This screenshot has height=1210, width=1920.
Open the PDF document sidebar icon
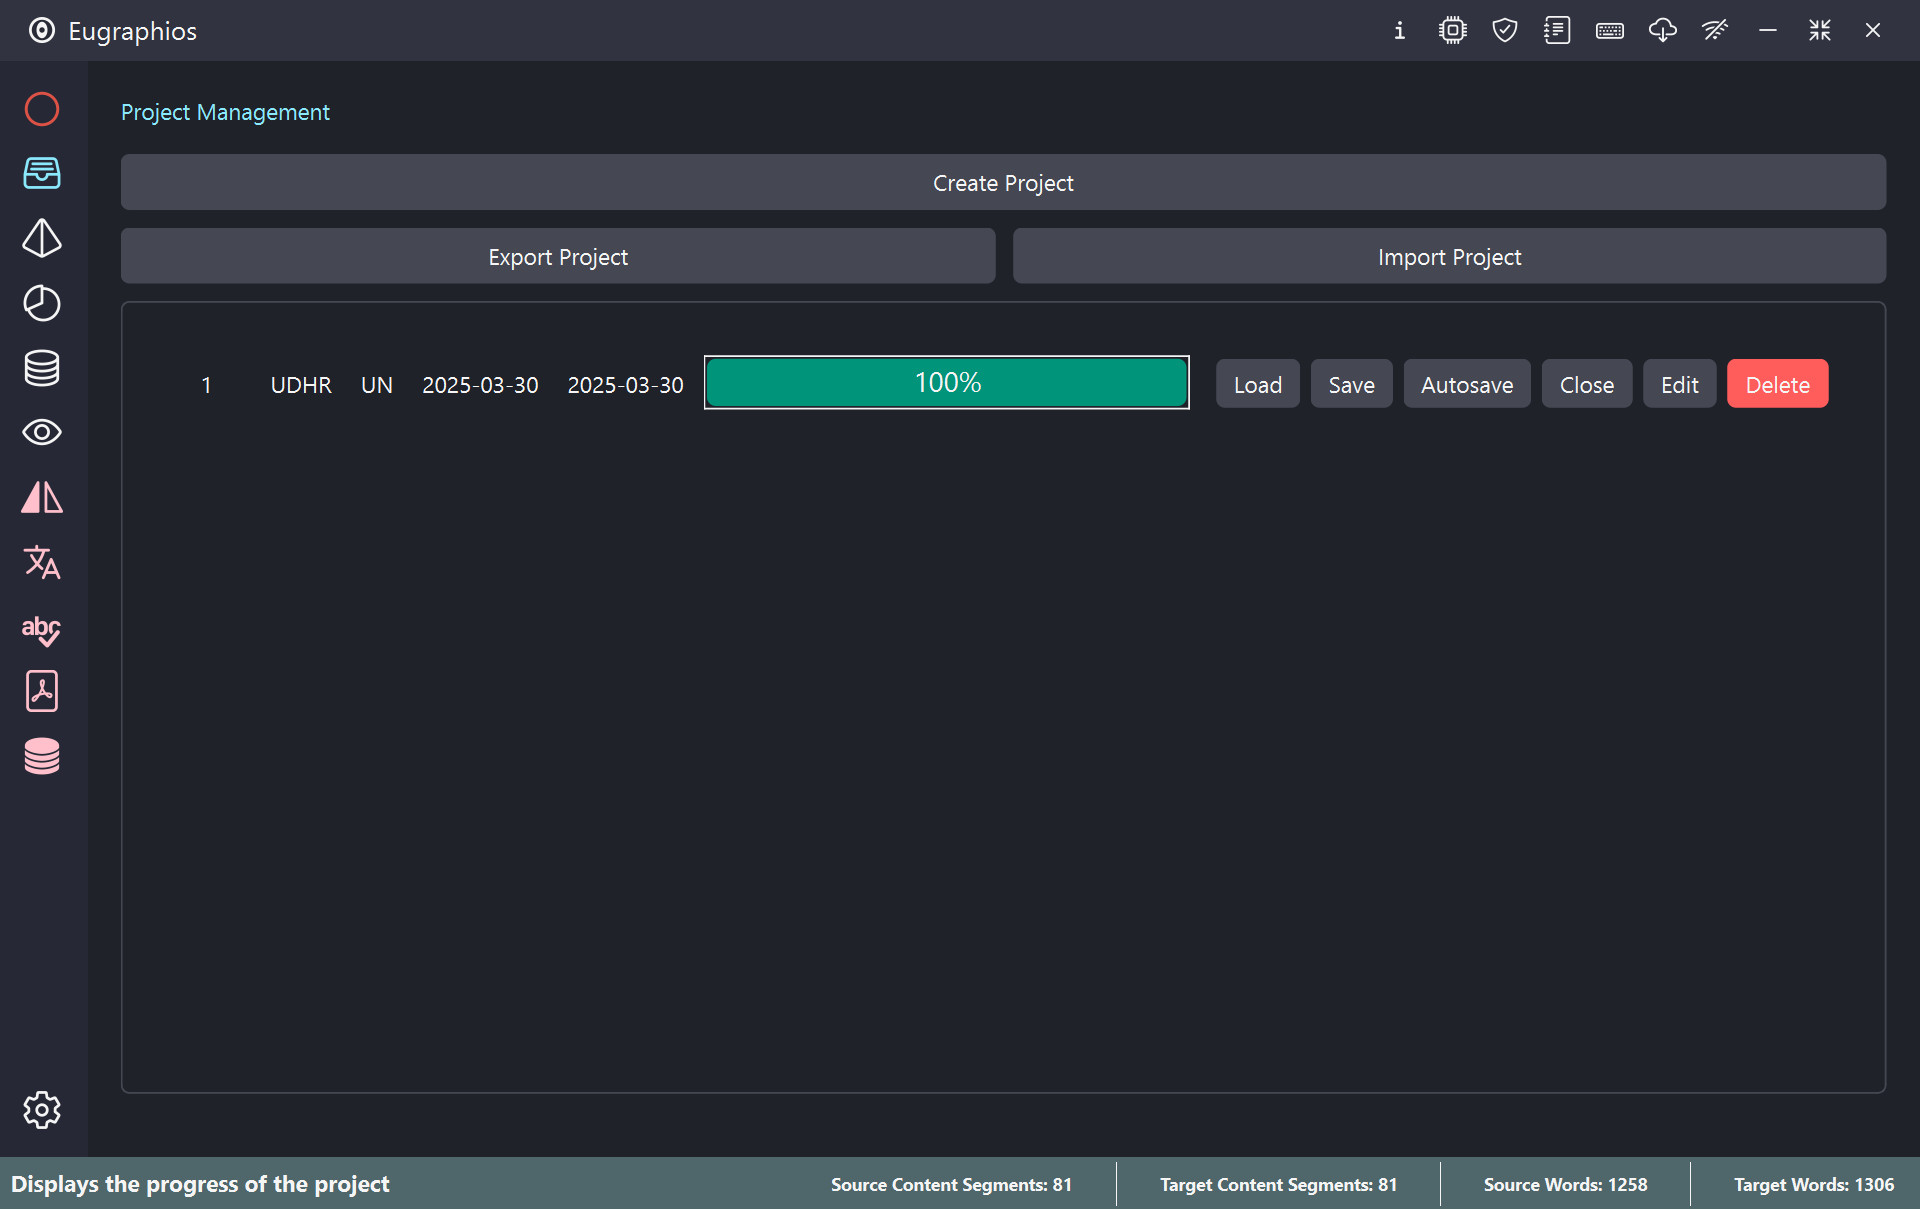click(42, 691)
